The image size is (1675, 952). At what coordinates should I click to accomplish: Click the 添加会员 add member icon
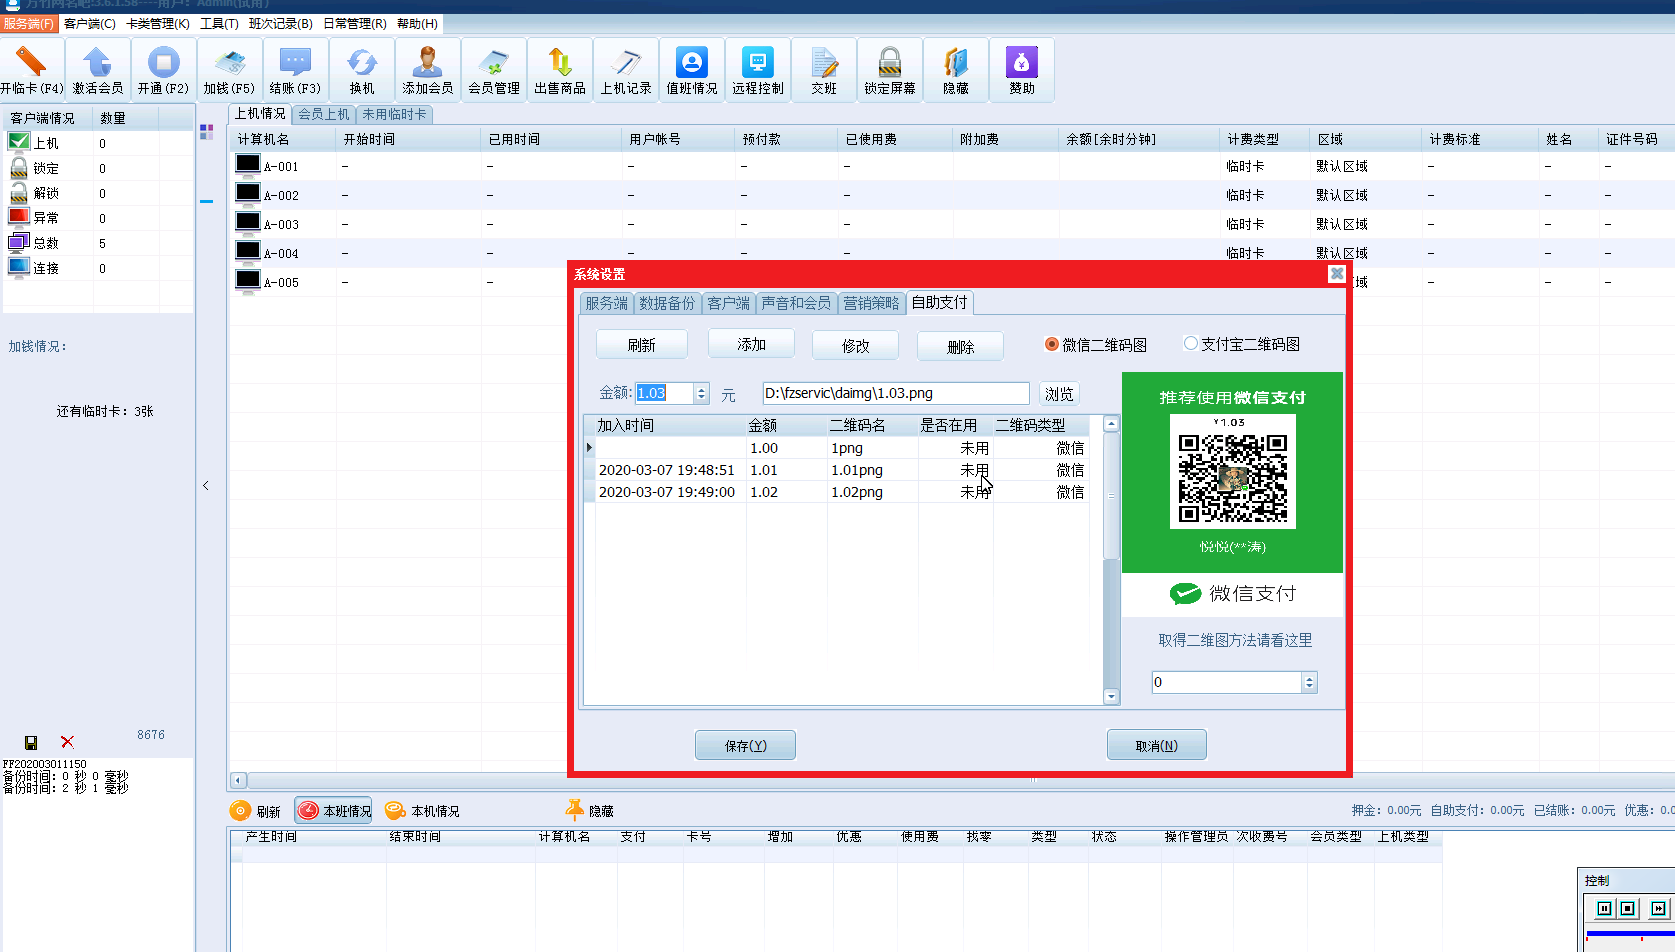(428, 69)
